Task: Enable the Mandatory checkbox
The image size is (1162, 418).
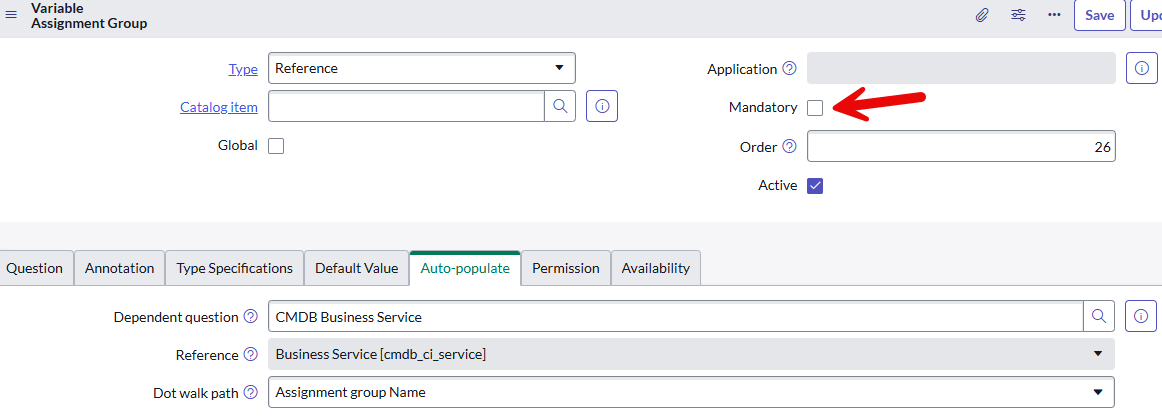Action: (815, 107)
